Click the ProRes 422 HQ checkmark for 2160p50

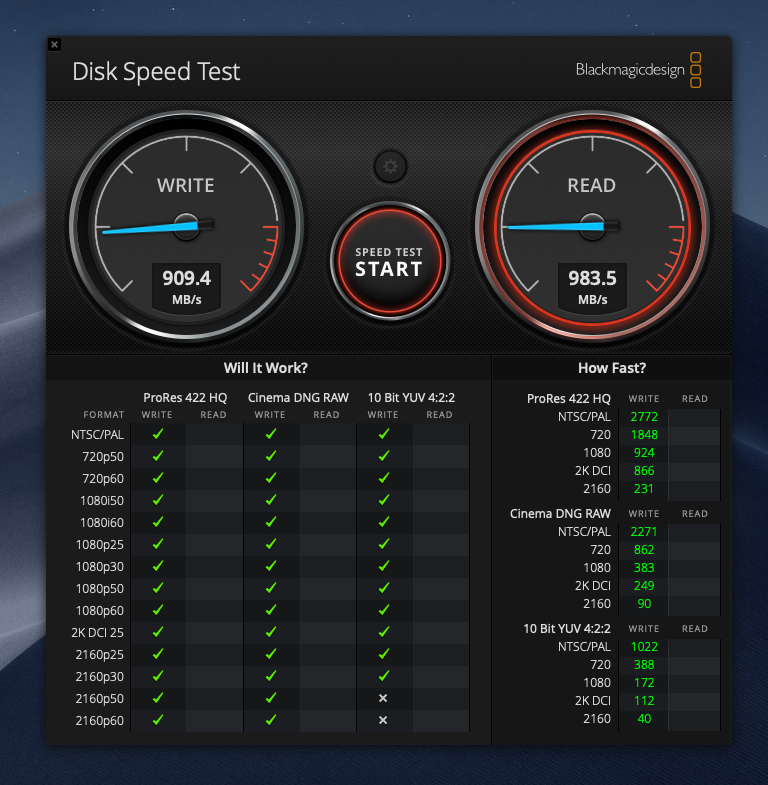(158, 697)
